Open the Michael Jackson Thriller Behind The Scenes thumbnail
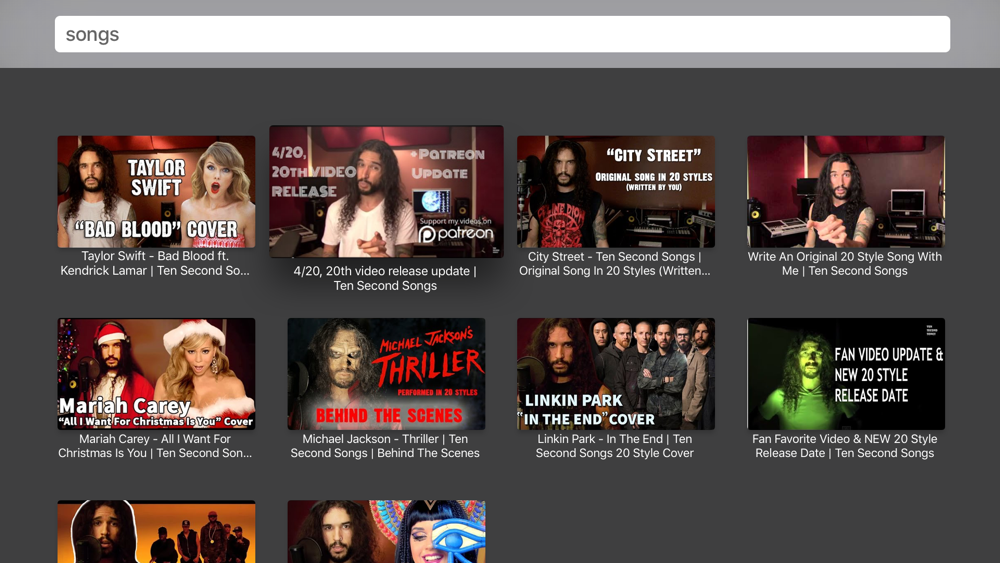Image resolution: width=1000 pixels, height=563 pixels. [x=386, y=374]
